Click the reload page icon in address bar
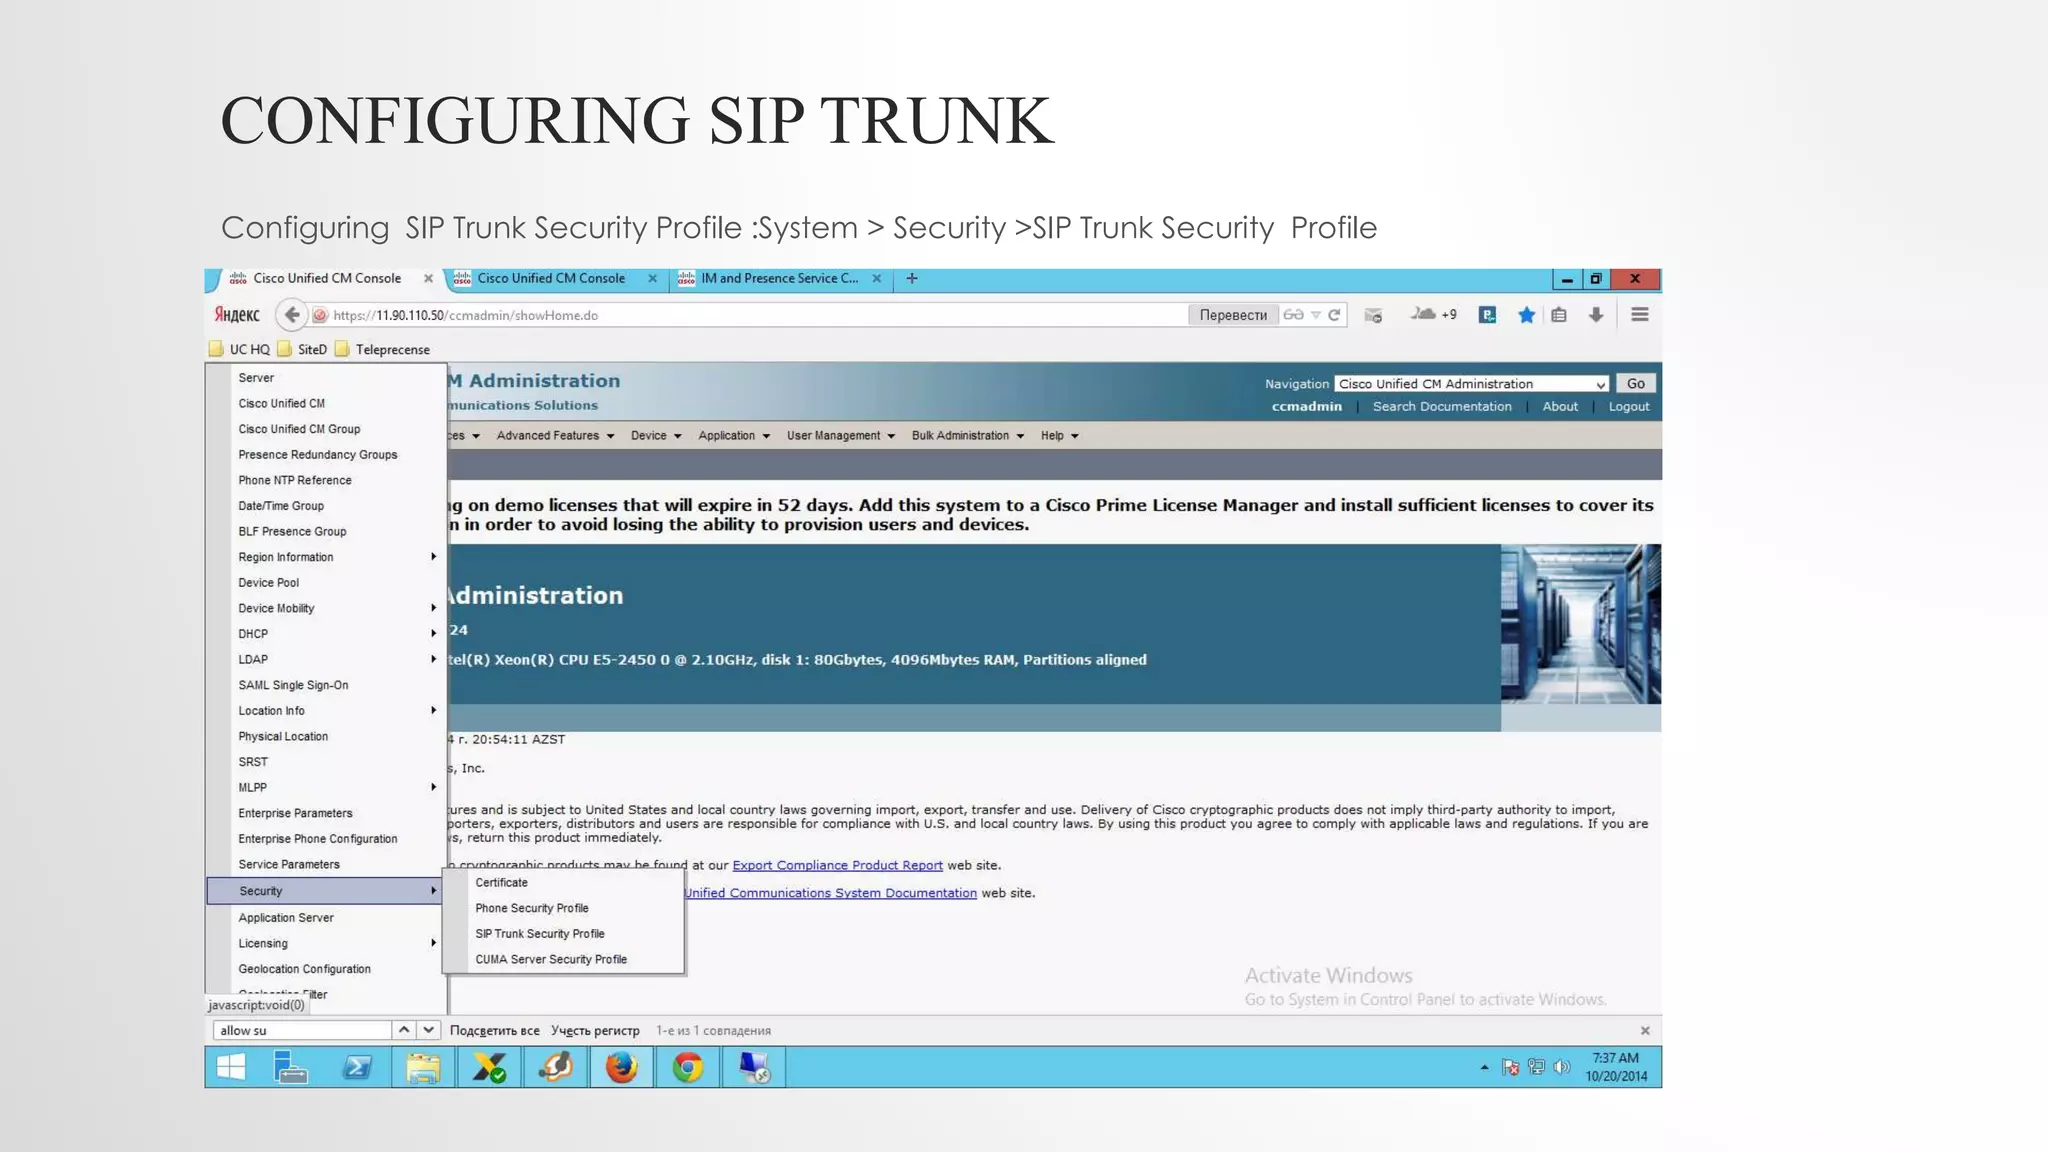This screenshot has height=1152, width=2048. pos(1334,315)
